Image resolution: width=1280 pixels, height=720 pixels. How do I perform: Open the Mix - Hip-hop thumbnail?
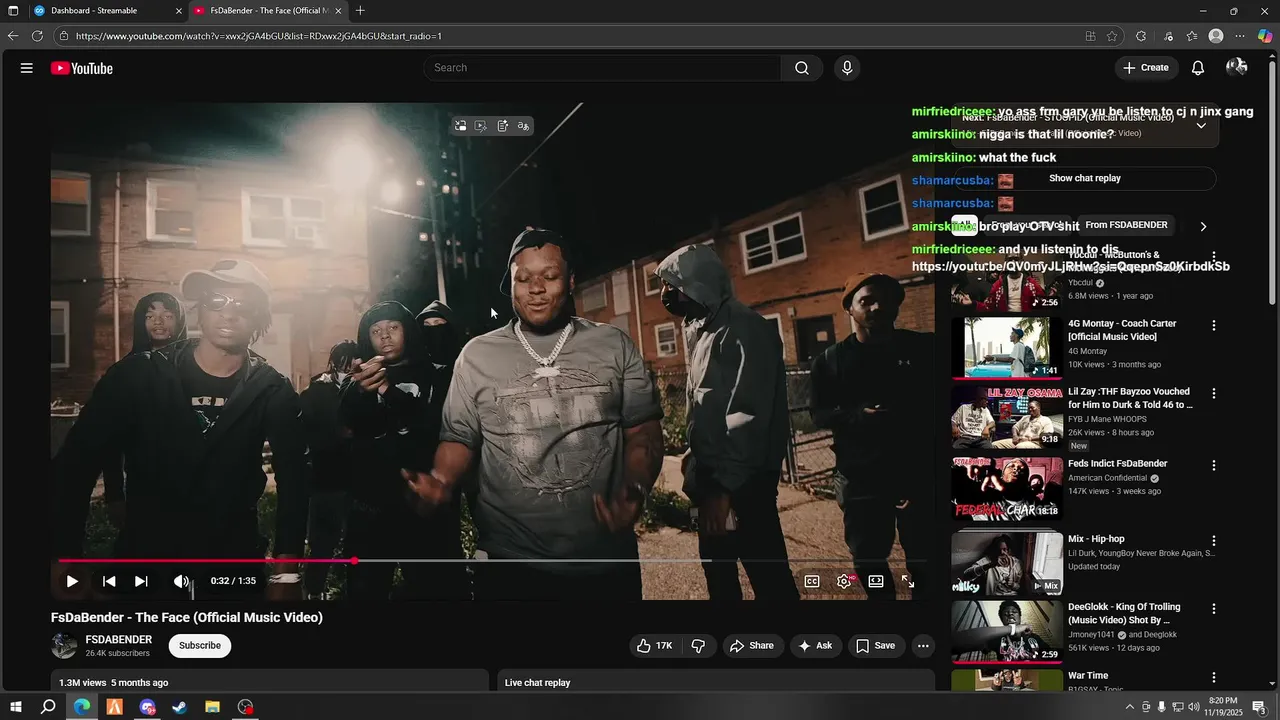point(1007,563)
